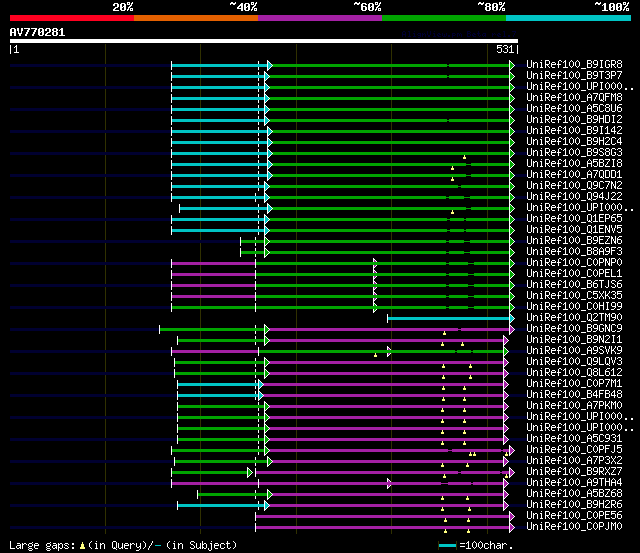640x553 pixels.
Task: Click the 'Large gaps' legend text
Action: 42,546
